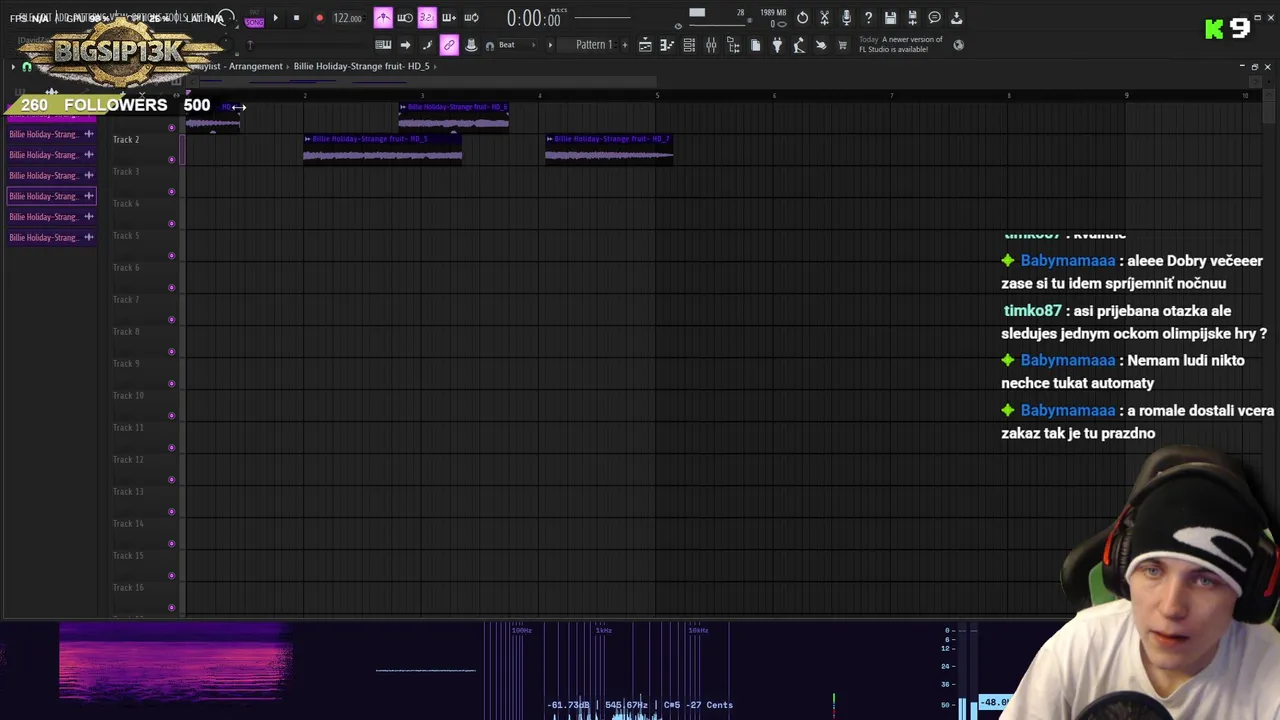This screenshot has width=1280, height=720.
Task: Click the render export audio icon
Action: coord(912,18)
